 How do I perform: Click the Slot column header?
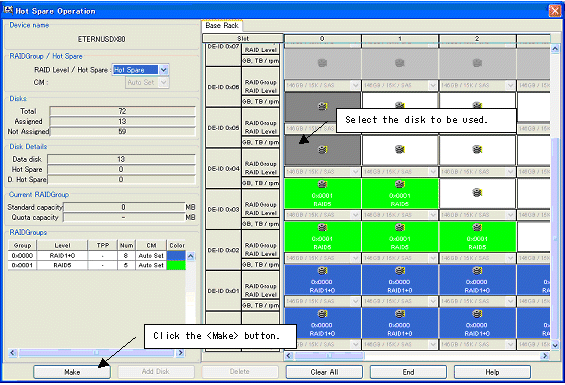pyautogui.click(x=243, y=38)
